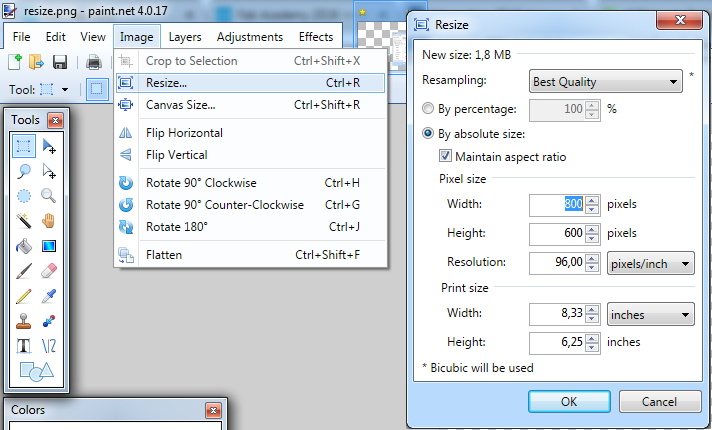Click the print Width 8,33 field
The image size is (712, 430).
(557, 314)
